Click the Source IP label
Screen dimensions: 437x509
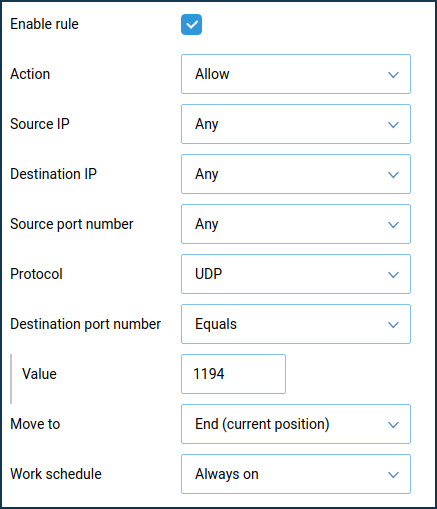pyautogui.click(x=40, y=124)
